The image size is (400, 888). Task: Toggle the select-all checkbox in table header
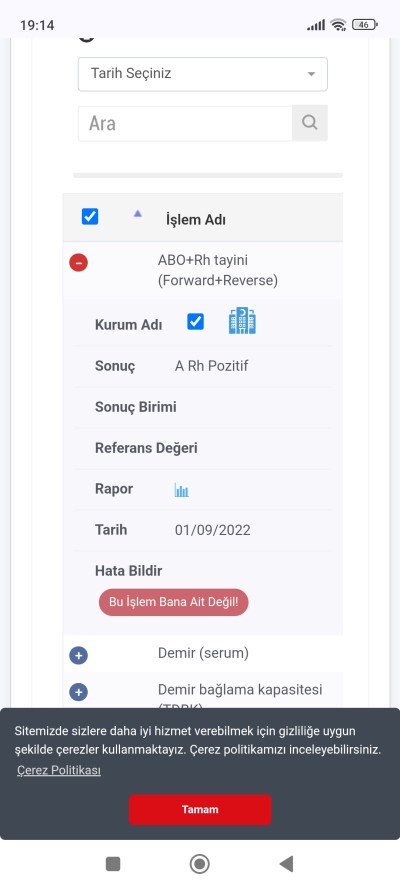[x=90, y=216]
